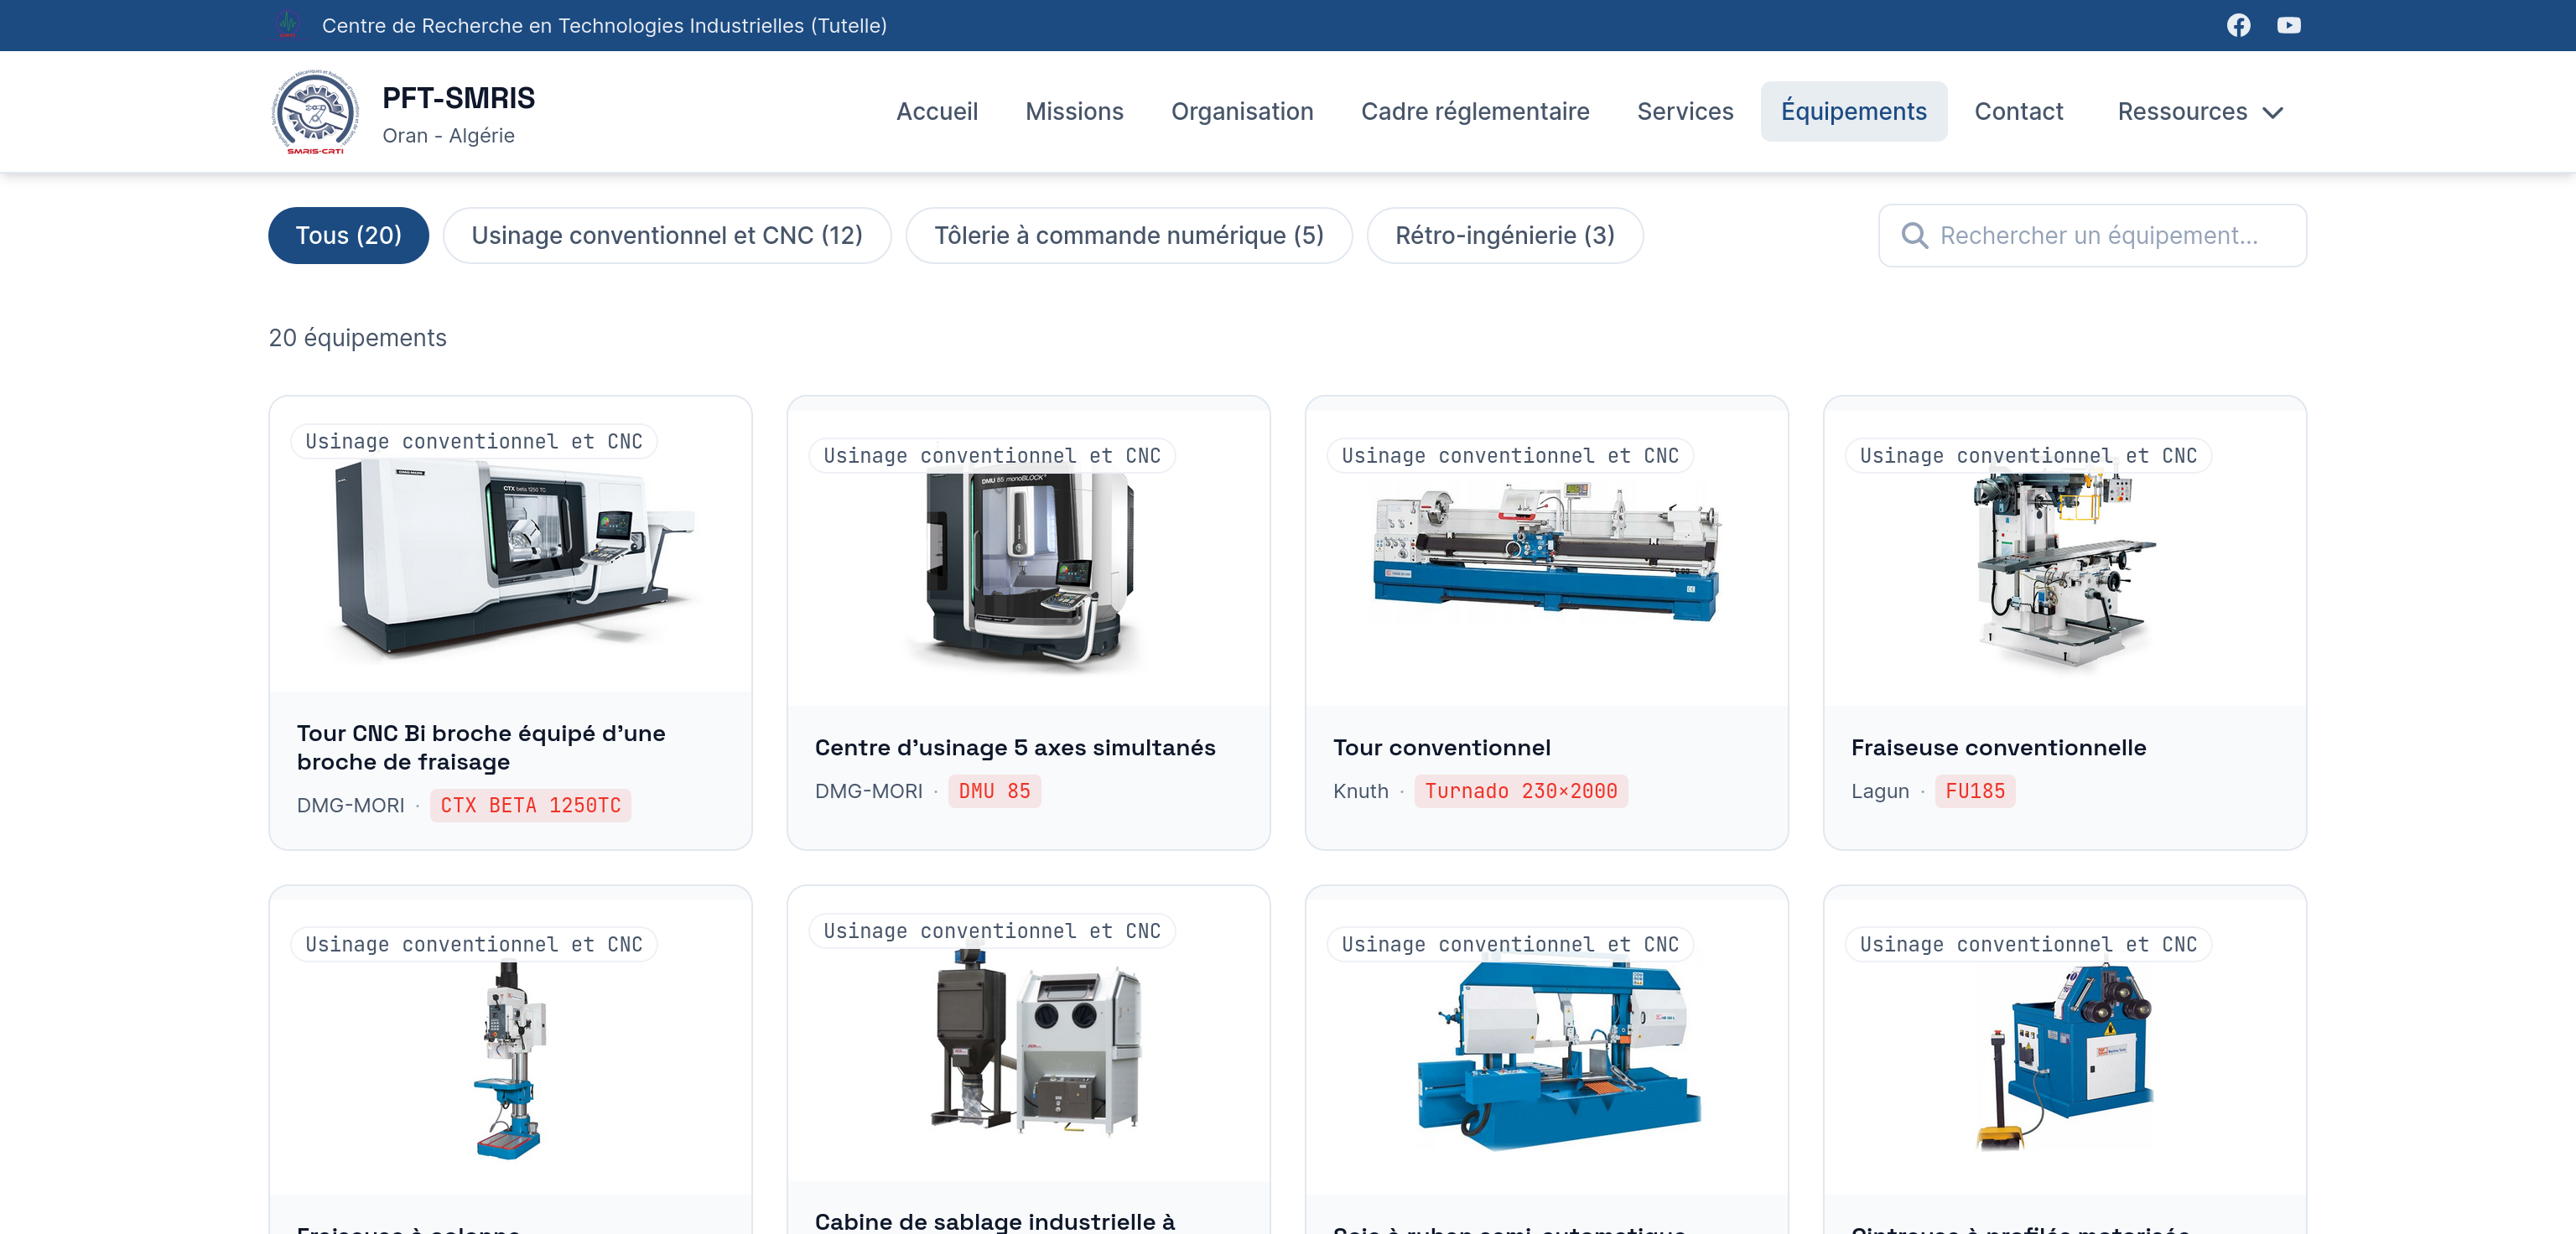The height and width of the screenshot is (1234, 2576).
Task: Open the CTX BETA 1250TC lathe image
Action: click(x=510, y=556)
